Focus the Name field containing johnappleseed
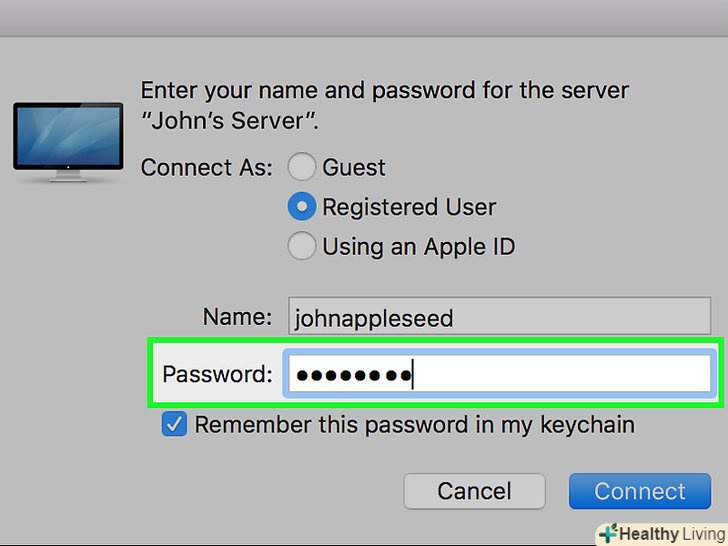Viewport: 728px width, 546px height. coord(498,318)
